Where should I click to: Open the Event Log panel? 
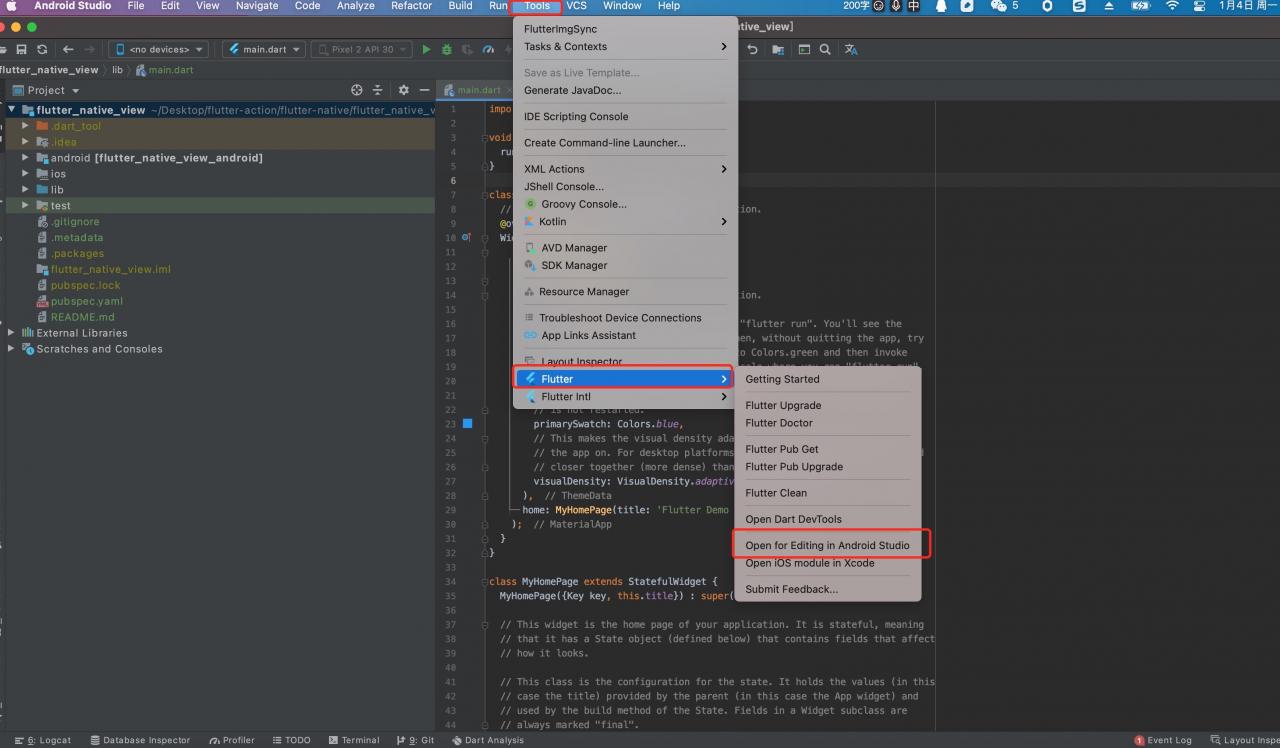[1163, 740]
